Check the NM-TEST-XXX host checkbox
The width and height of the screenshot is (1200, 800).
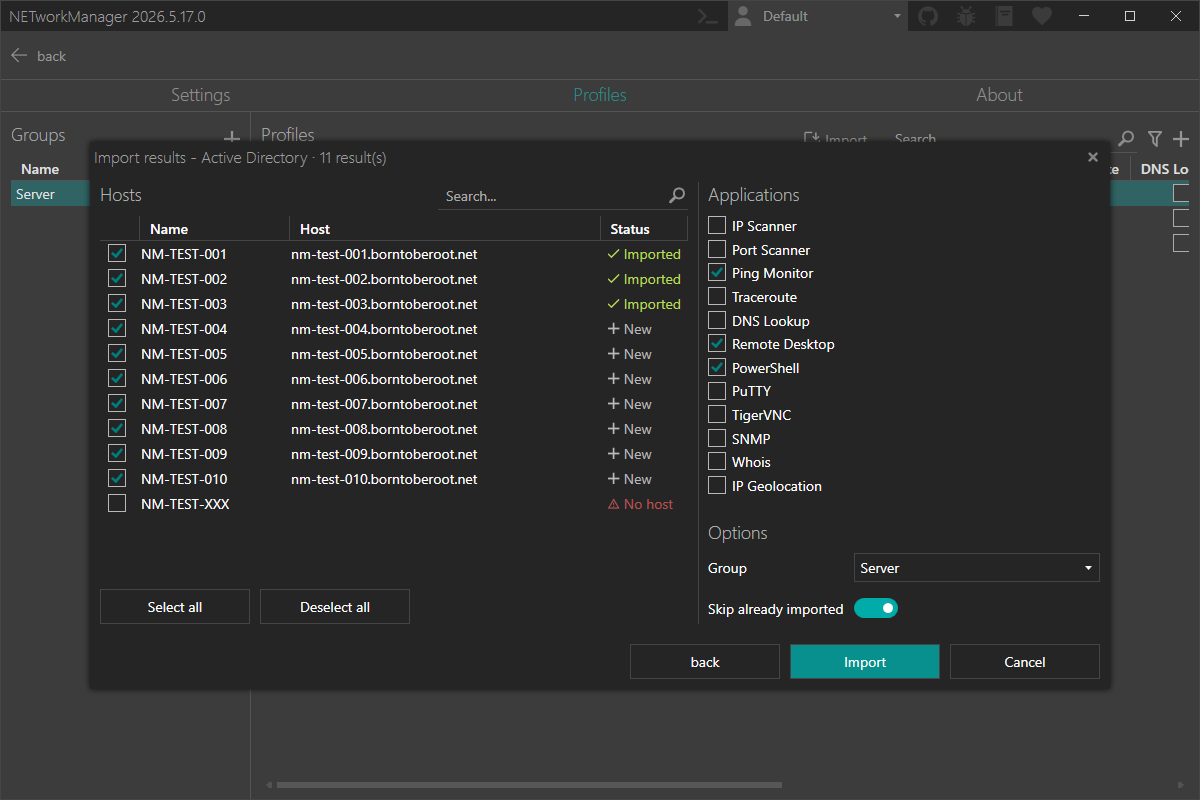click(117, 504)
